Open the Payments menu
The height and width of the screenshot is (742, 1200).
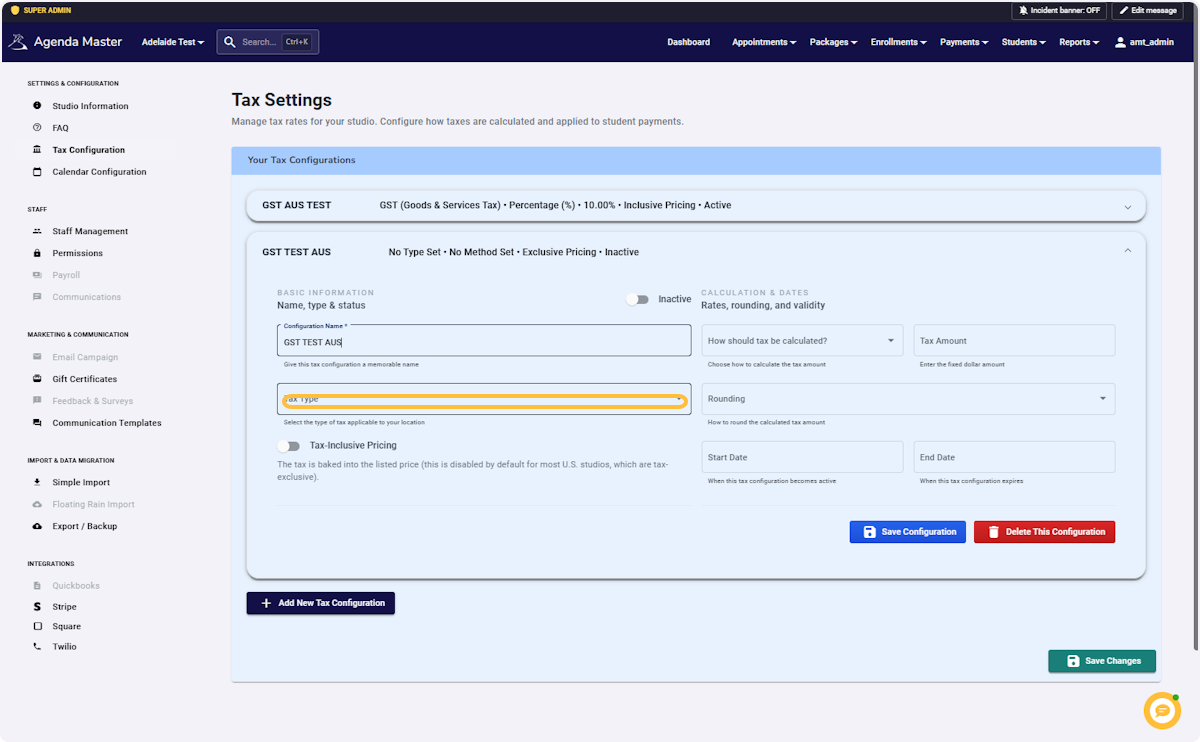coord(964,42)
